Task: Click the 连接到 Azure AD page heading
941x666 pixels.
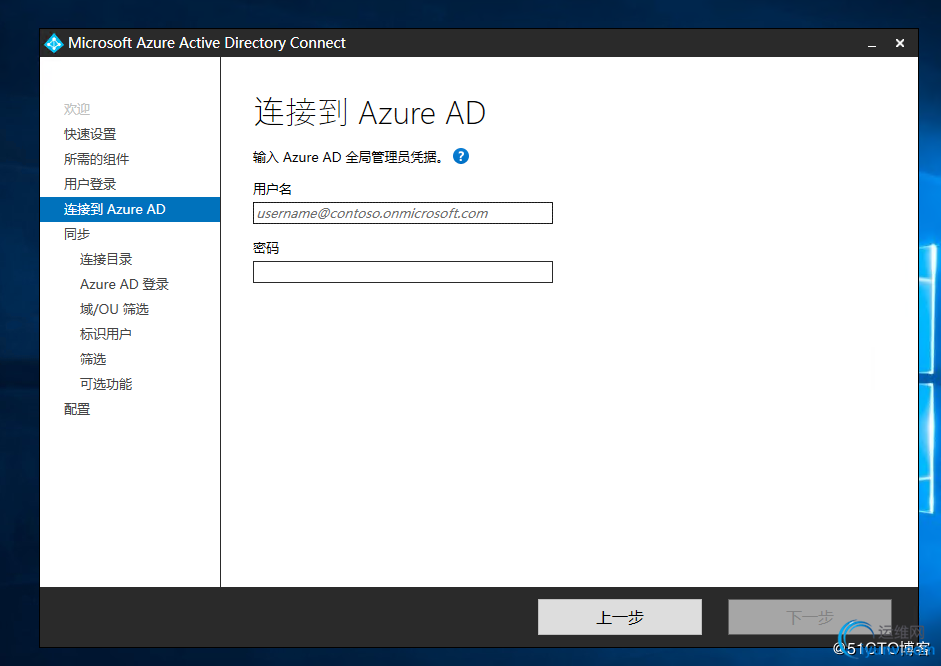Action: click(x=370, y=112)
